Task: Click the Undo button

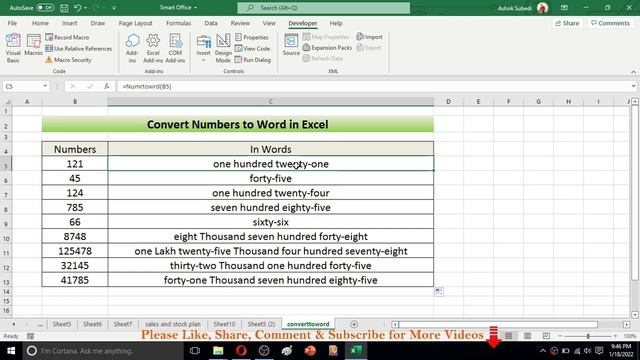Action: (78, 8)
